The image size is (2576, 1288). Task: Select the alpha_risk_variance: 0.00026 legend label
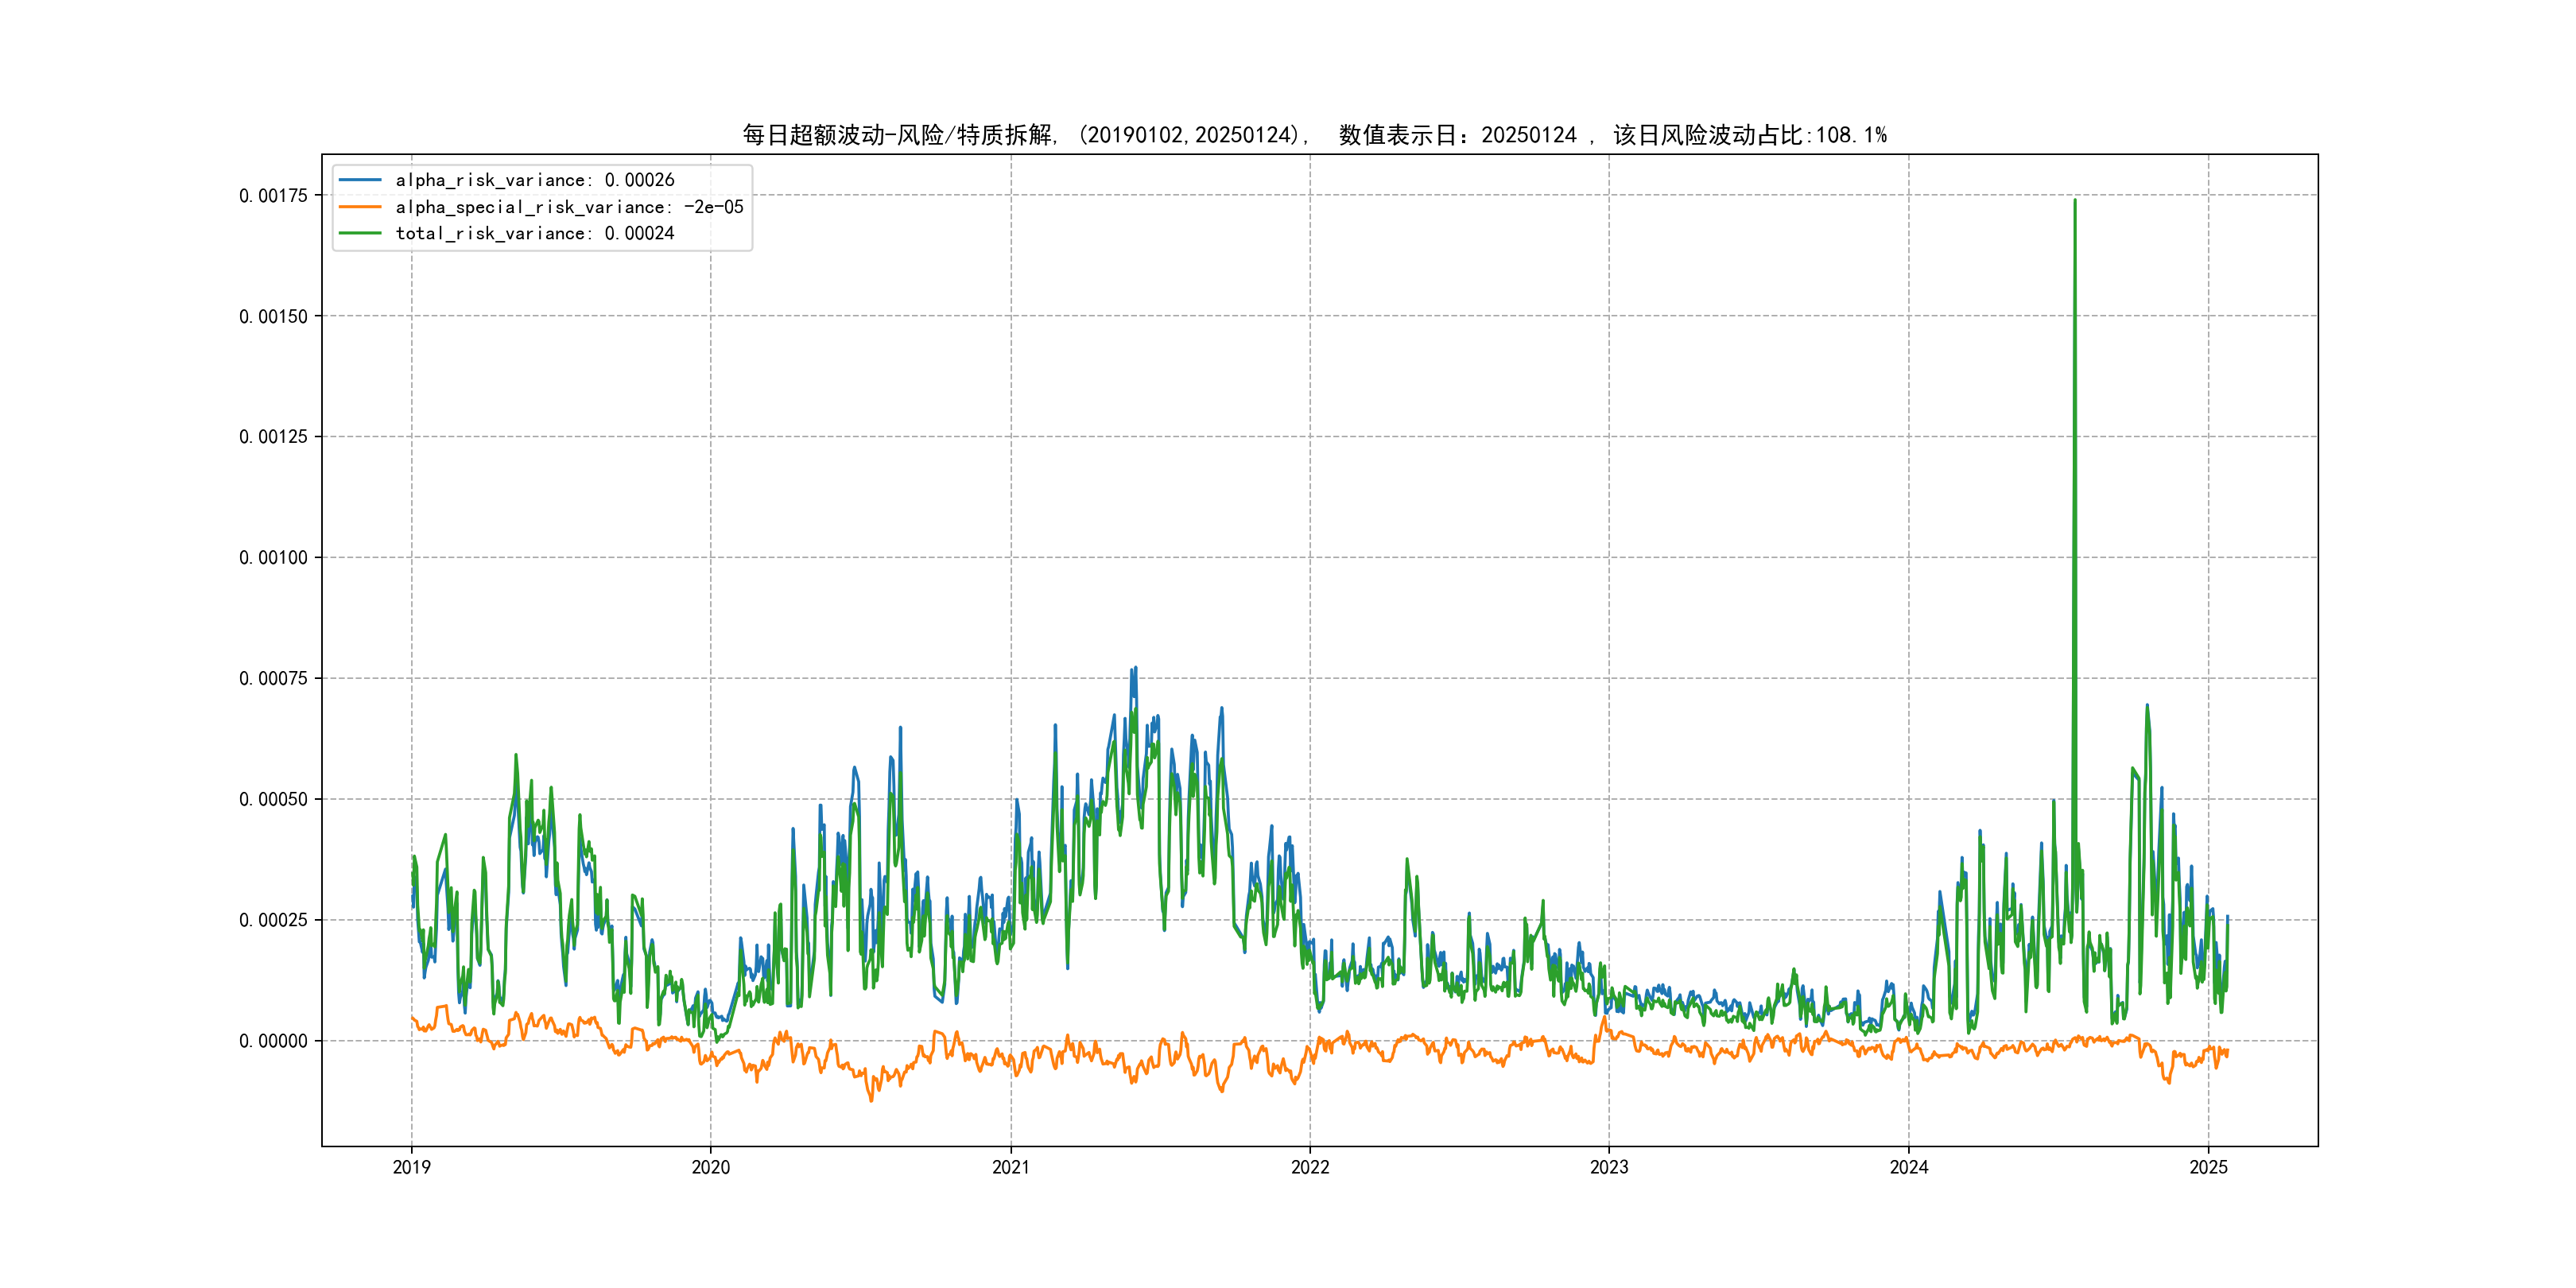coord(535,180)
